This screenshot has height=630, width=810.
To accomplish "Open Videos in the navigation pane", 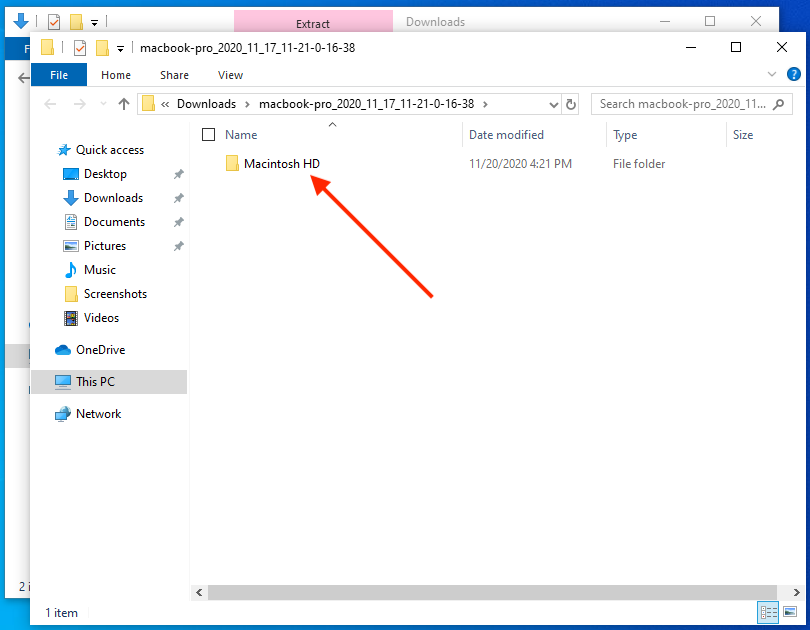I will (101, 318).
